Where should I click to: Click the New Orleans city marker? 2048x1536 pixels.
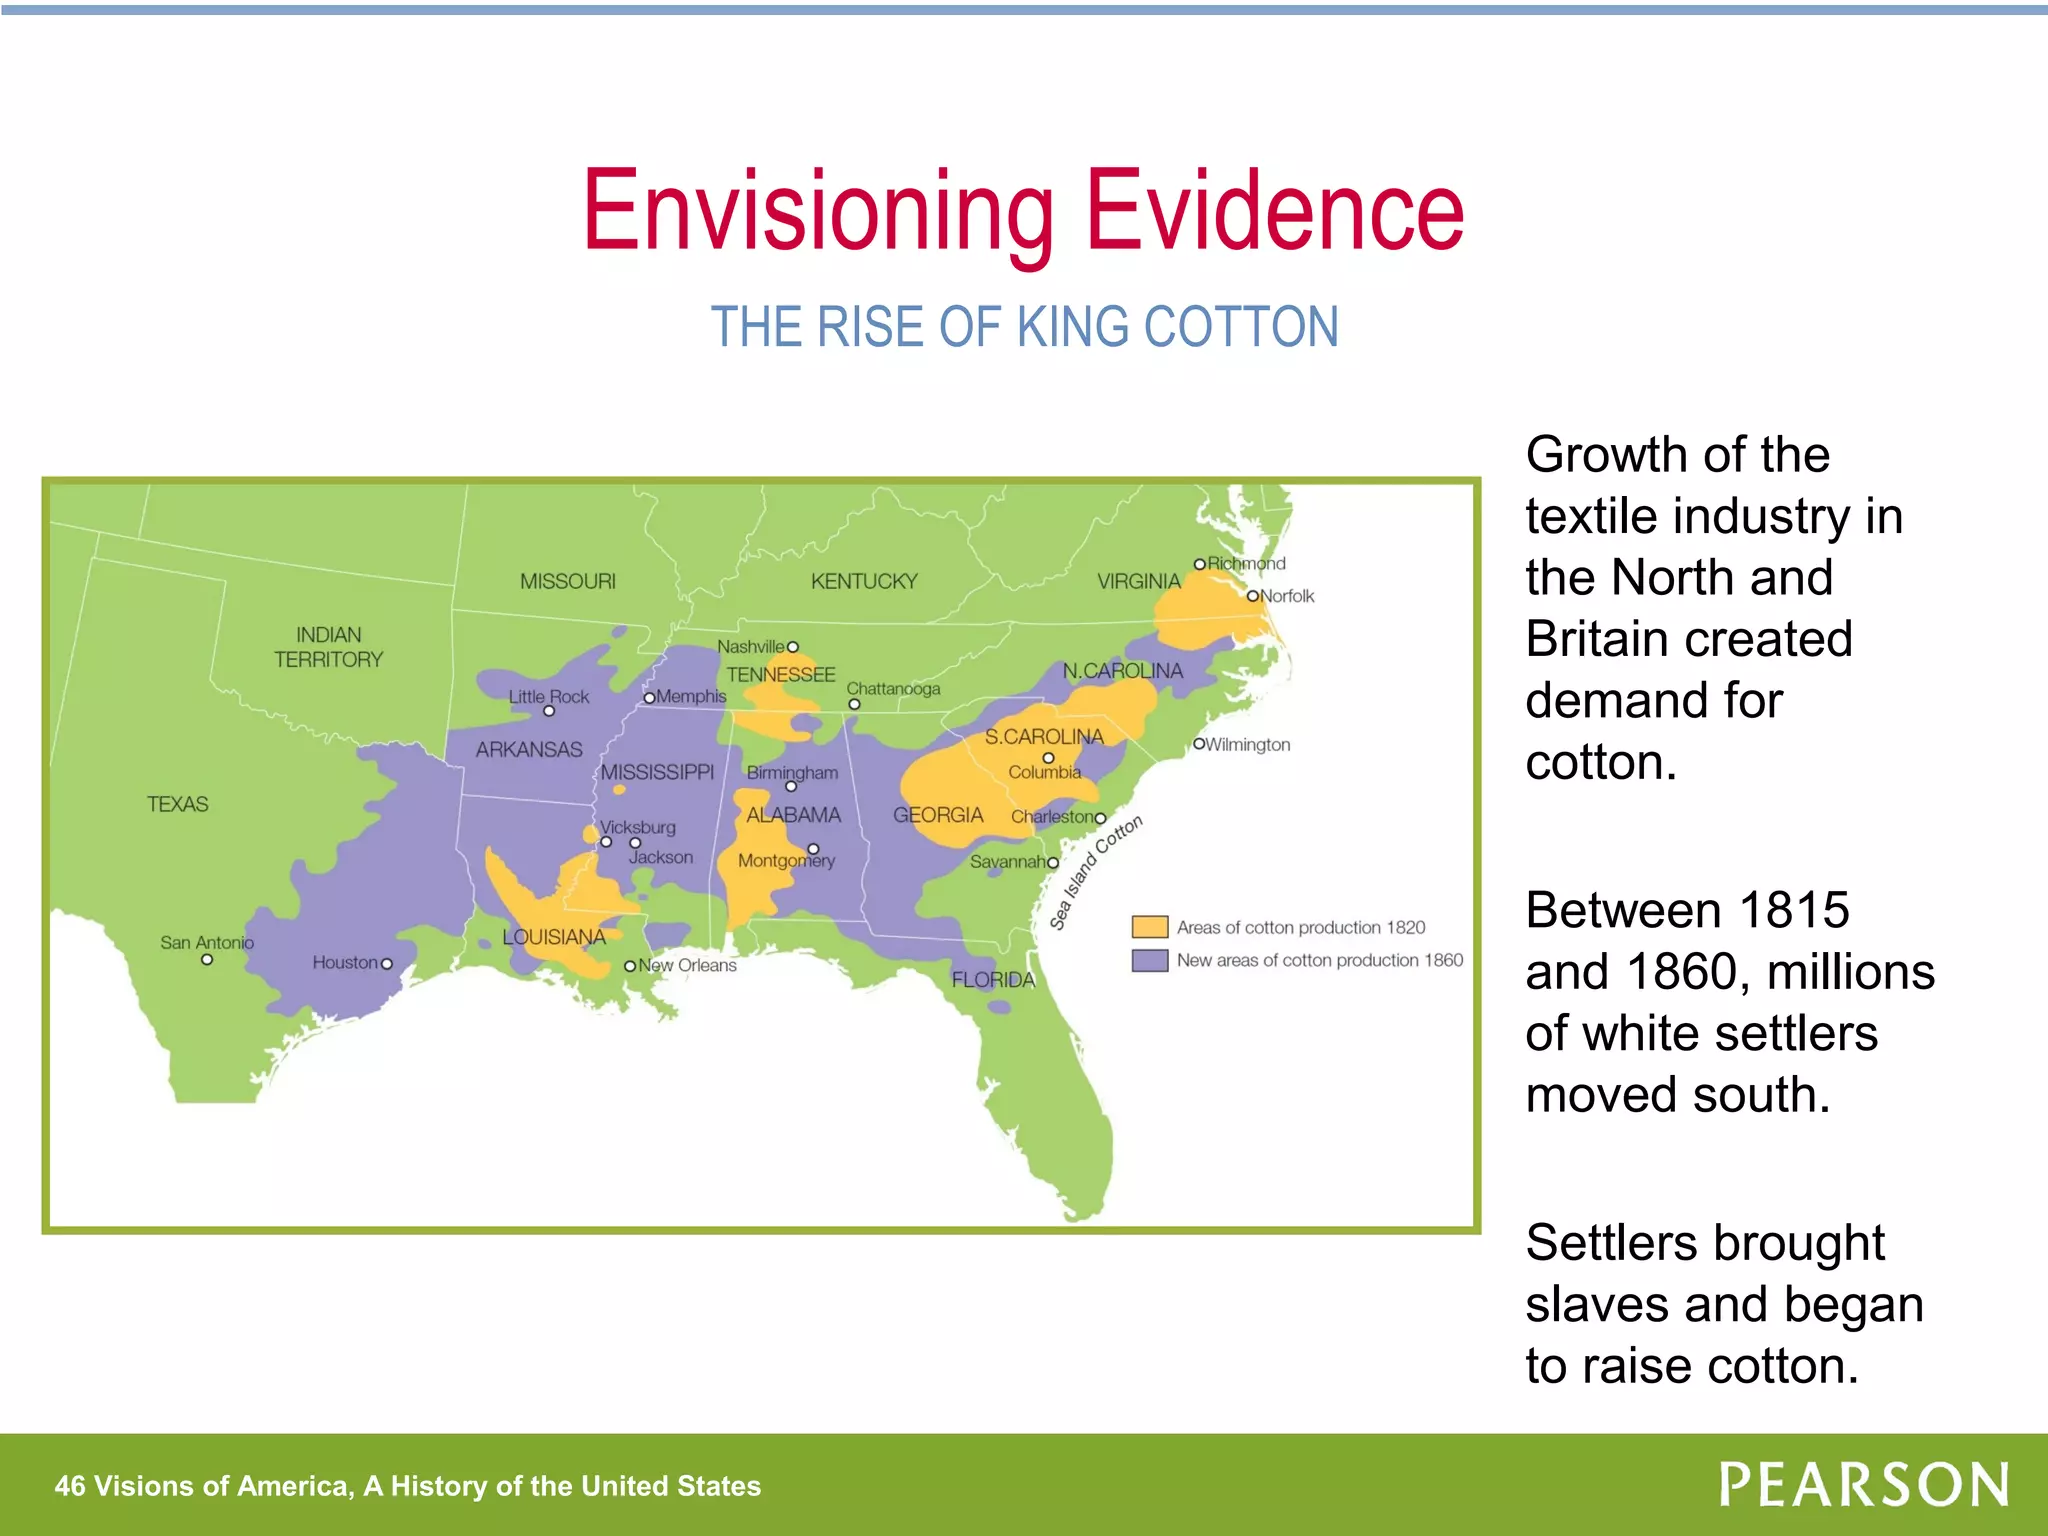[x=630, y=966]
